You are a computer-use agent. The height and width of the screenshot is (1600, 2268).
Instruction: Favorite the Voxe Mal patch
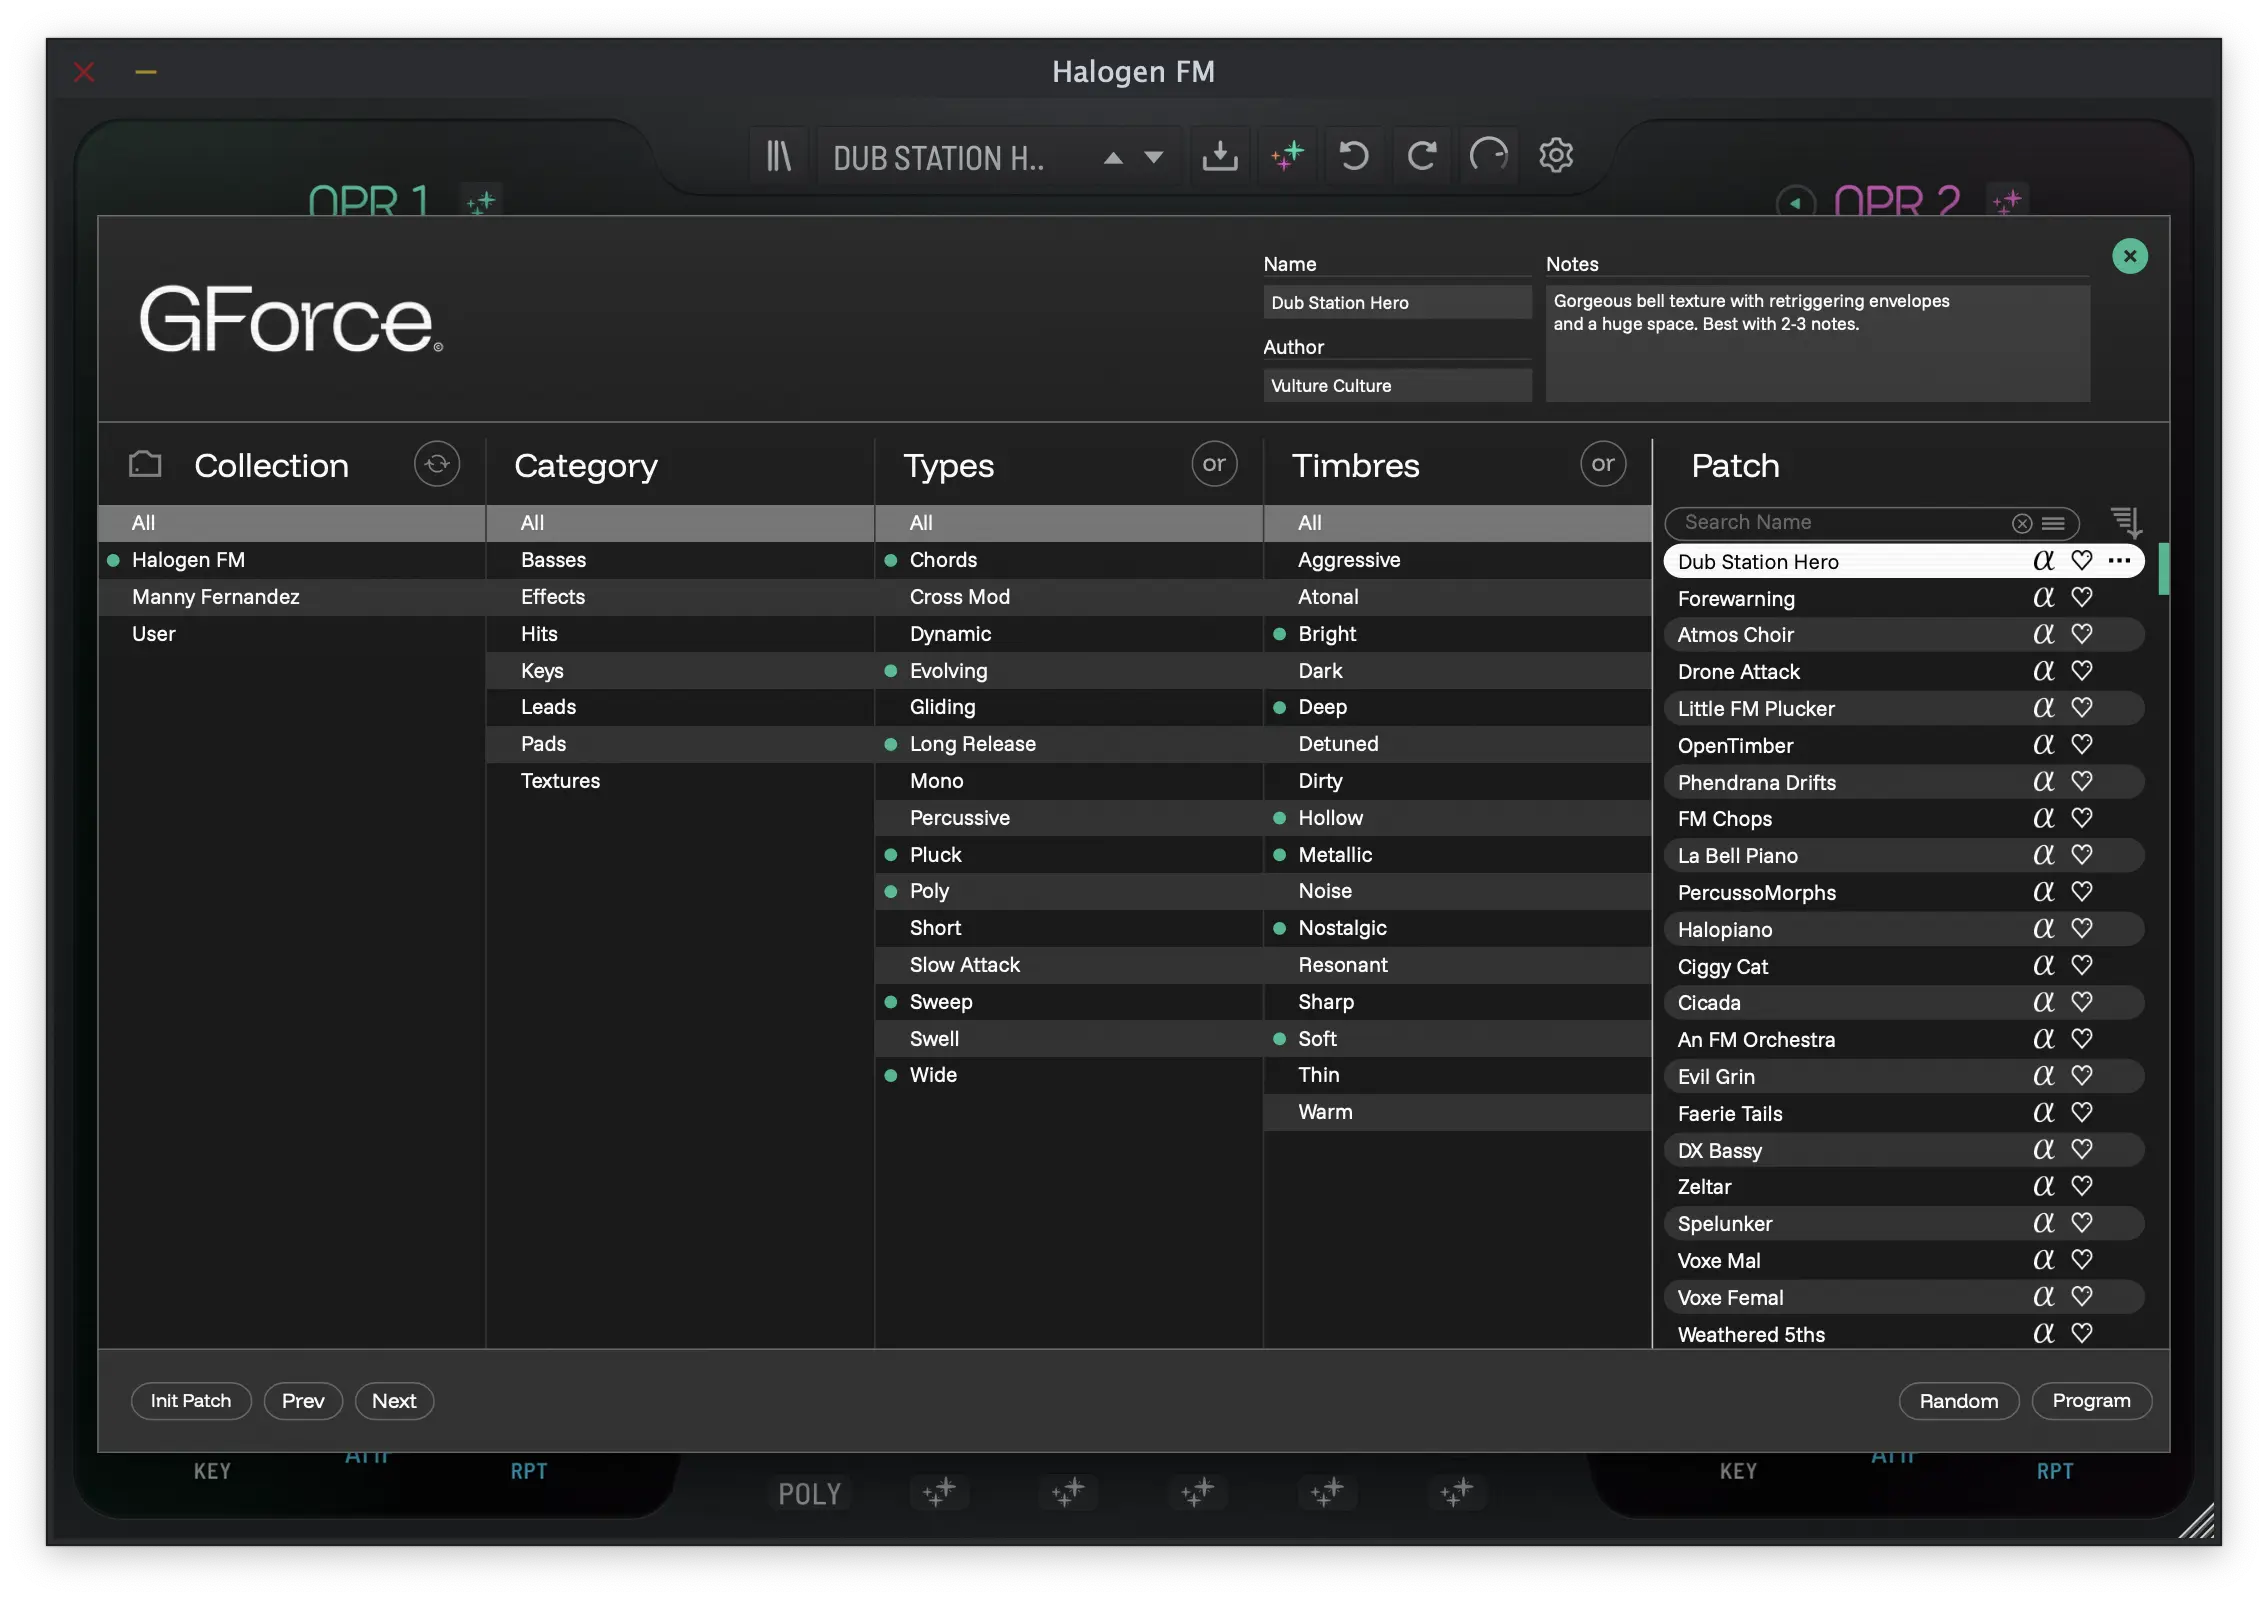(2082, 1260)
